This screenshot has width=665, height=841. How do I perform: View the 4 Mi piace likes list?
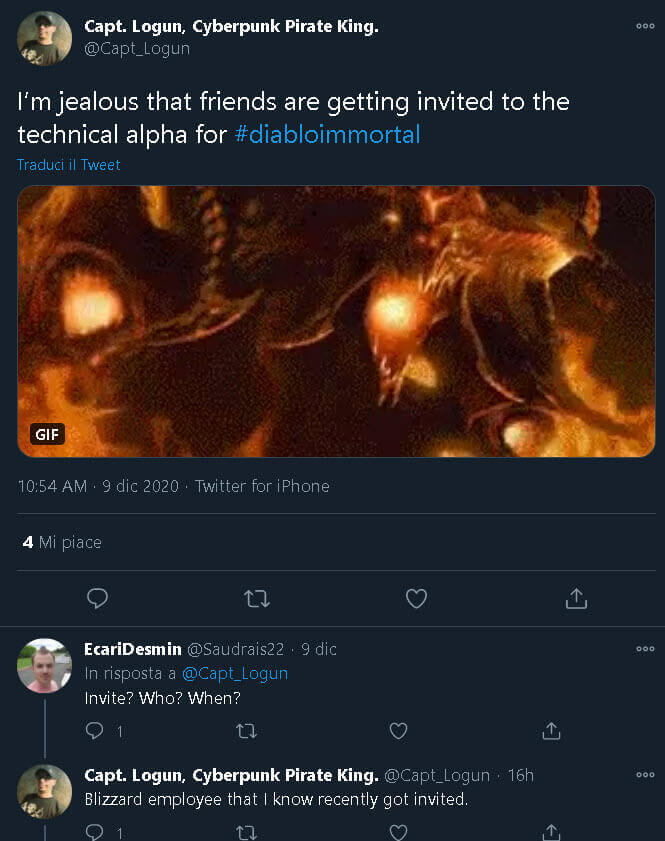coord(62,542)
